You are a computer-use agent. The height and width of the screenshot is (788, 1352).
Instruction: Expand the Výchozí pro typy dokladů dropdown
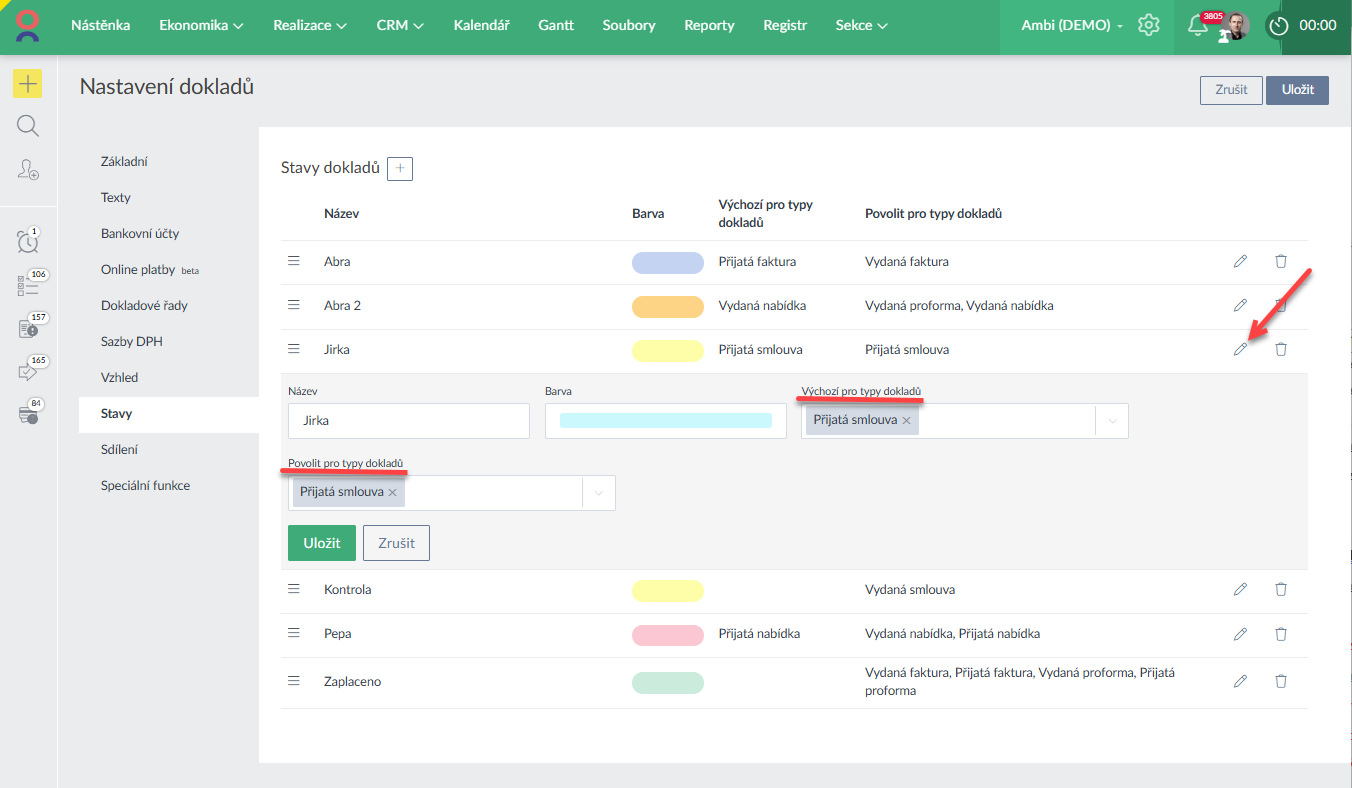click(x=1112, y=422)
